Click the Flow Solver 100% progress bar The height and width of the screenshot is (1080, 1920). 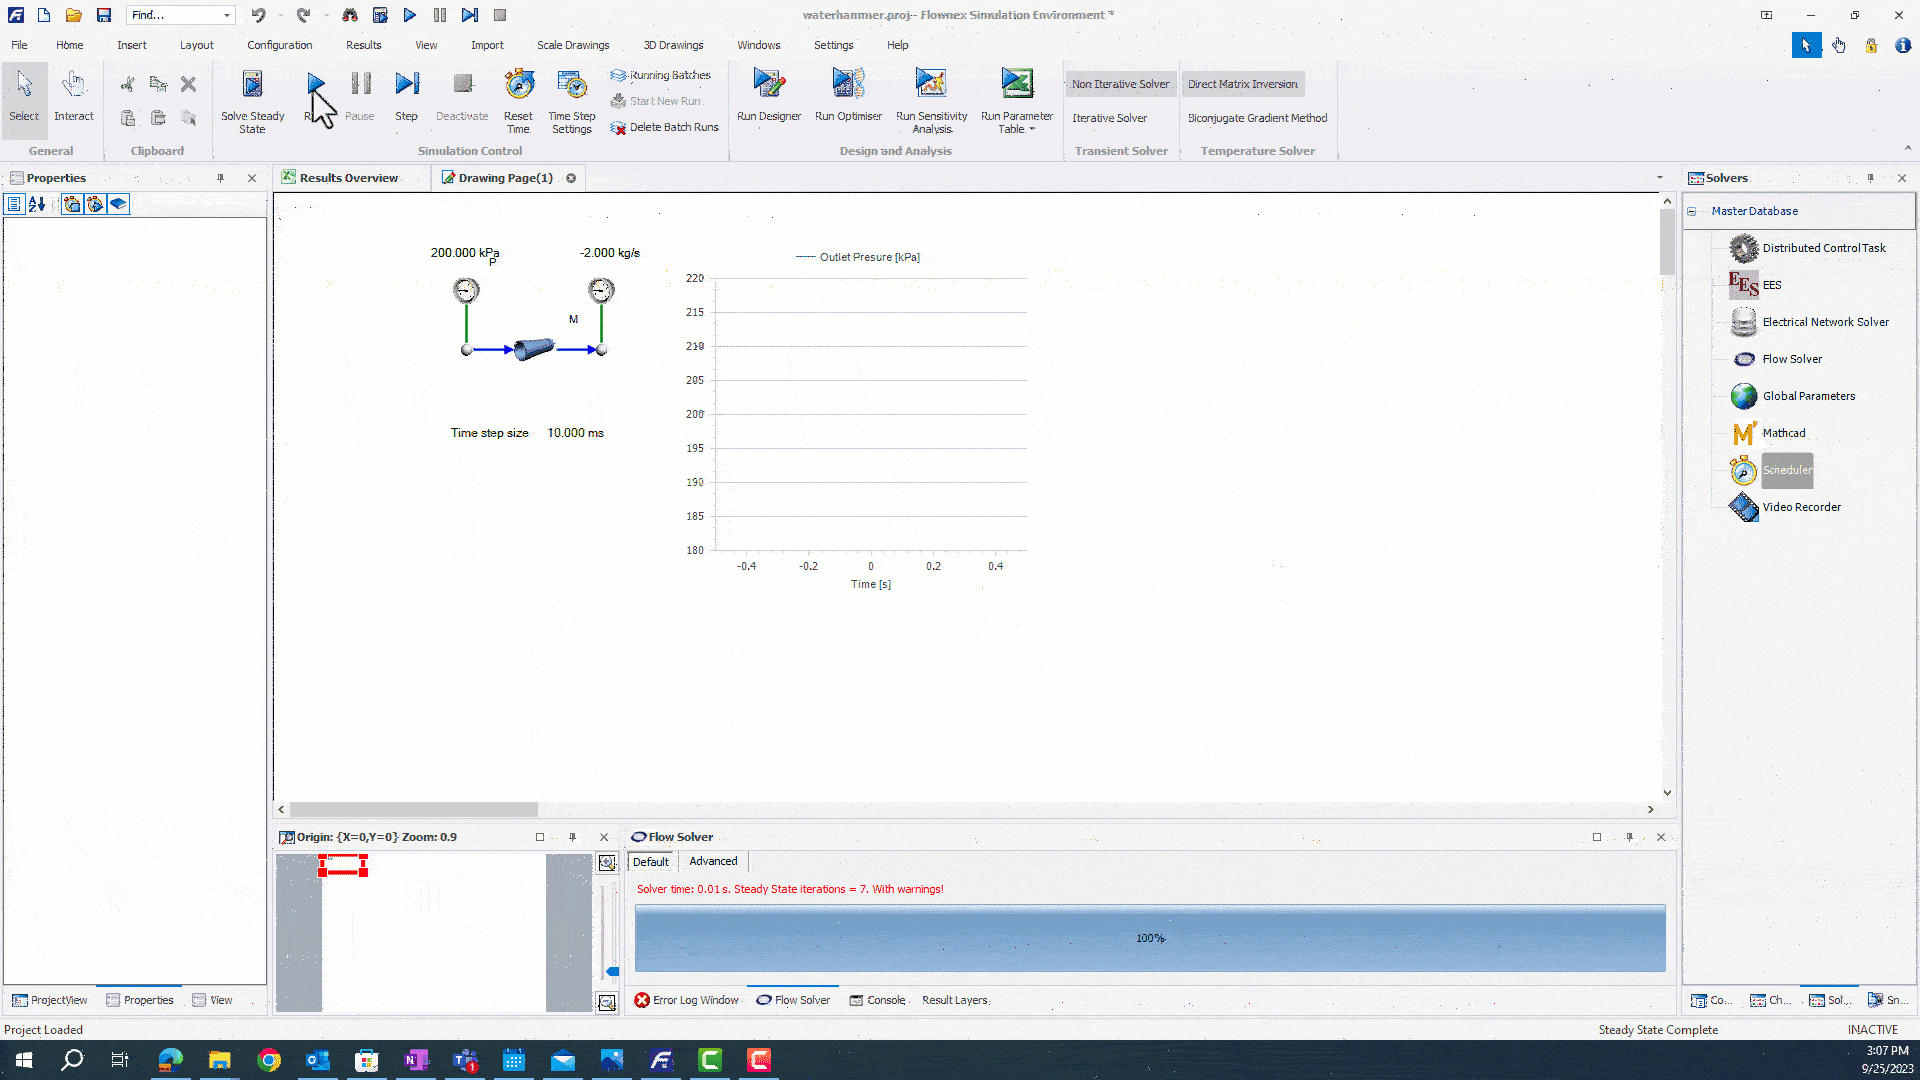click(x=1150, y=938)
